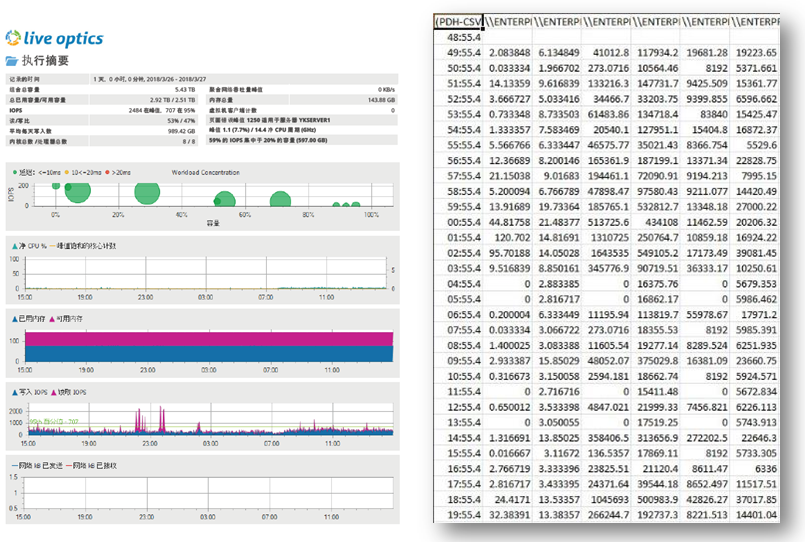Click the 2.92 TB / 2.51 TB value
This screenshot has height=542, width=805.
pos(172,100)
